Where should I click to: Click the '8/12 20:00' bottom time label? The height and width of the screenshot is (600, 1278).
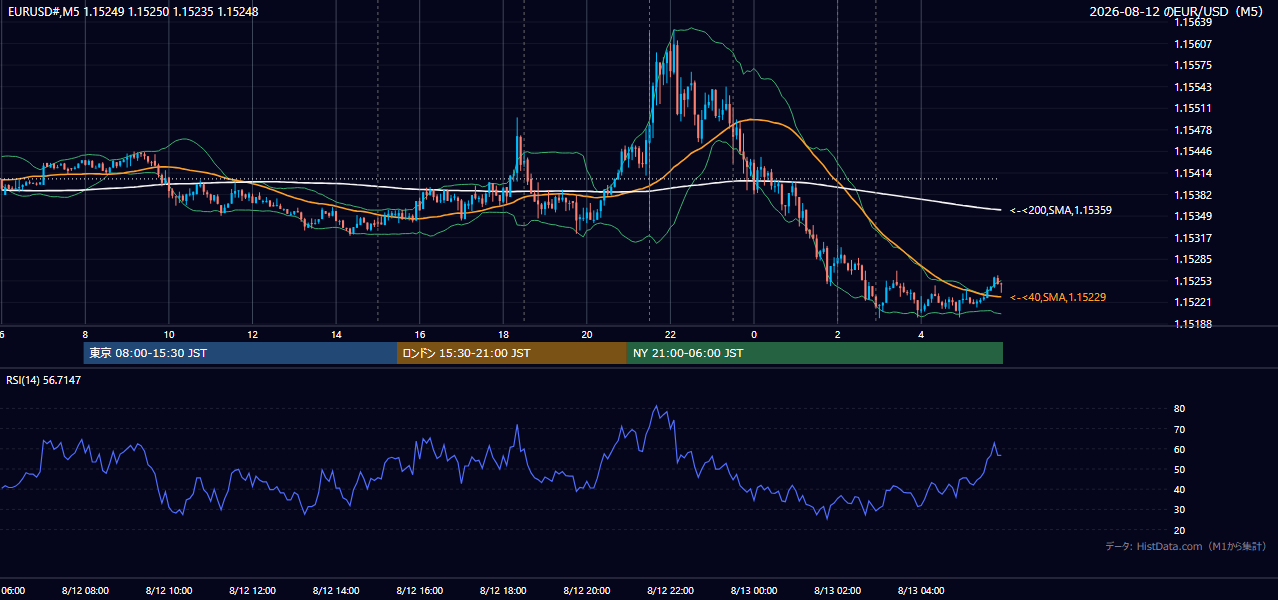pyautogui.click(x=587, y=591)
